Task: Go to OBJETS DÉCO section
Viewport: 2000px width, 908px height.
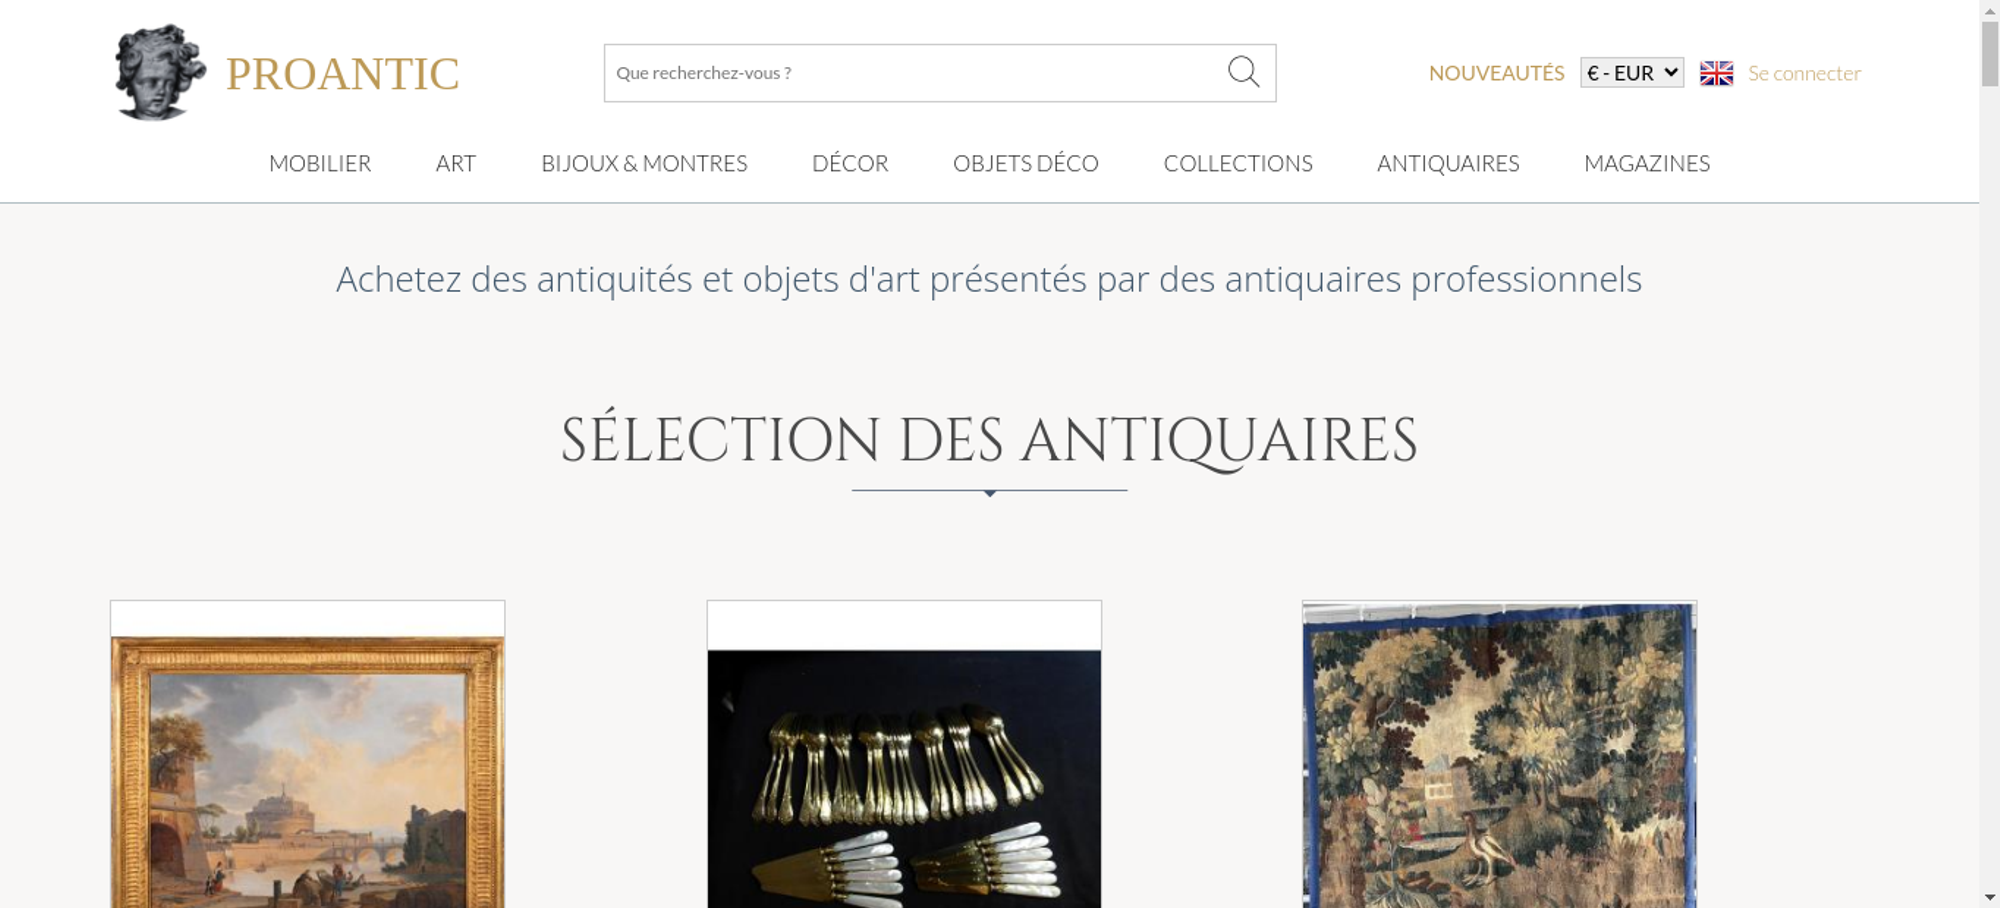Action: pos(1026,163)
